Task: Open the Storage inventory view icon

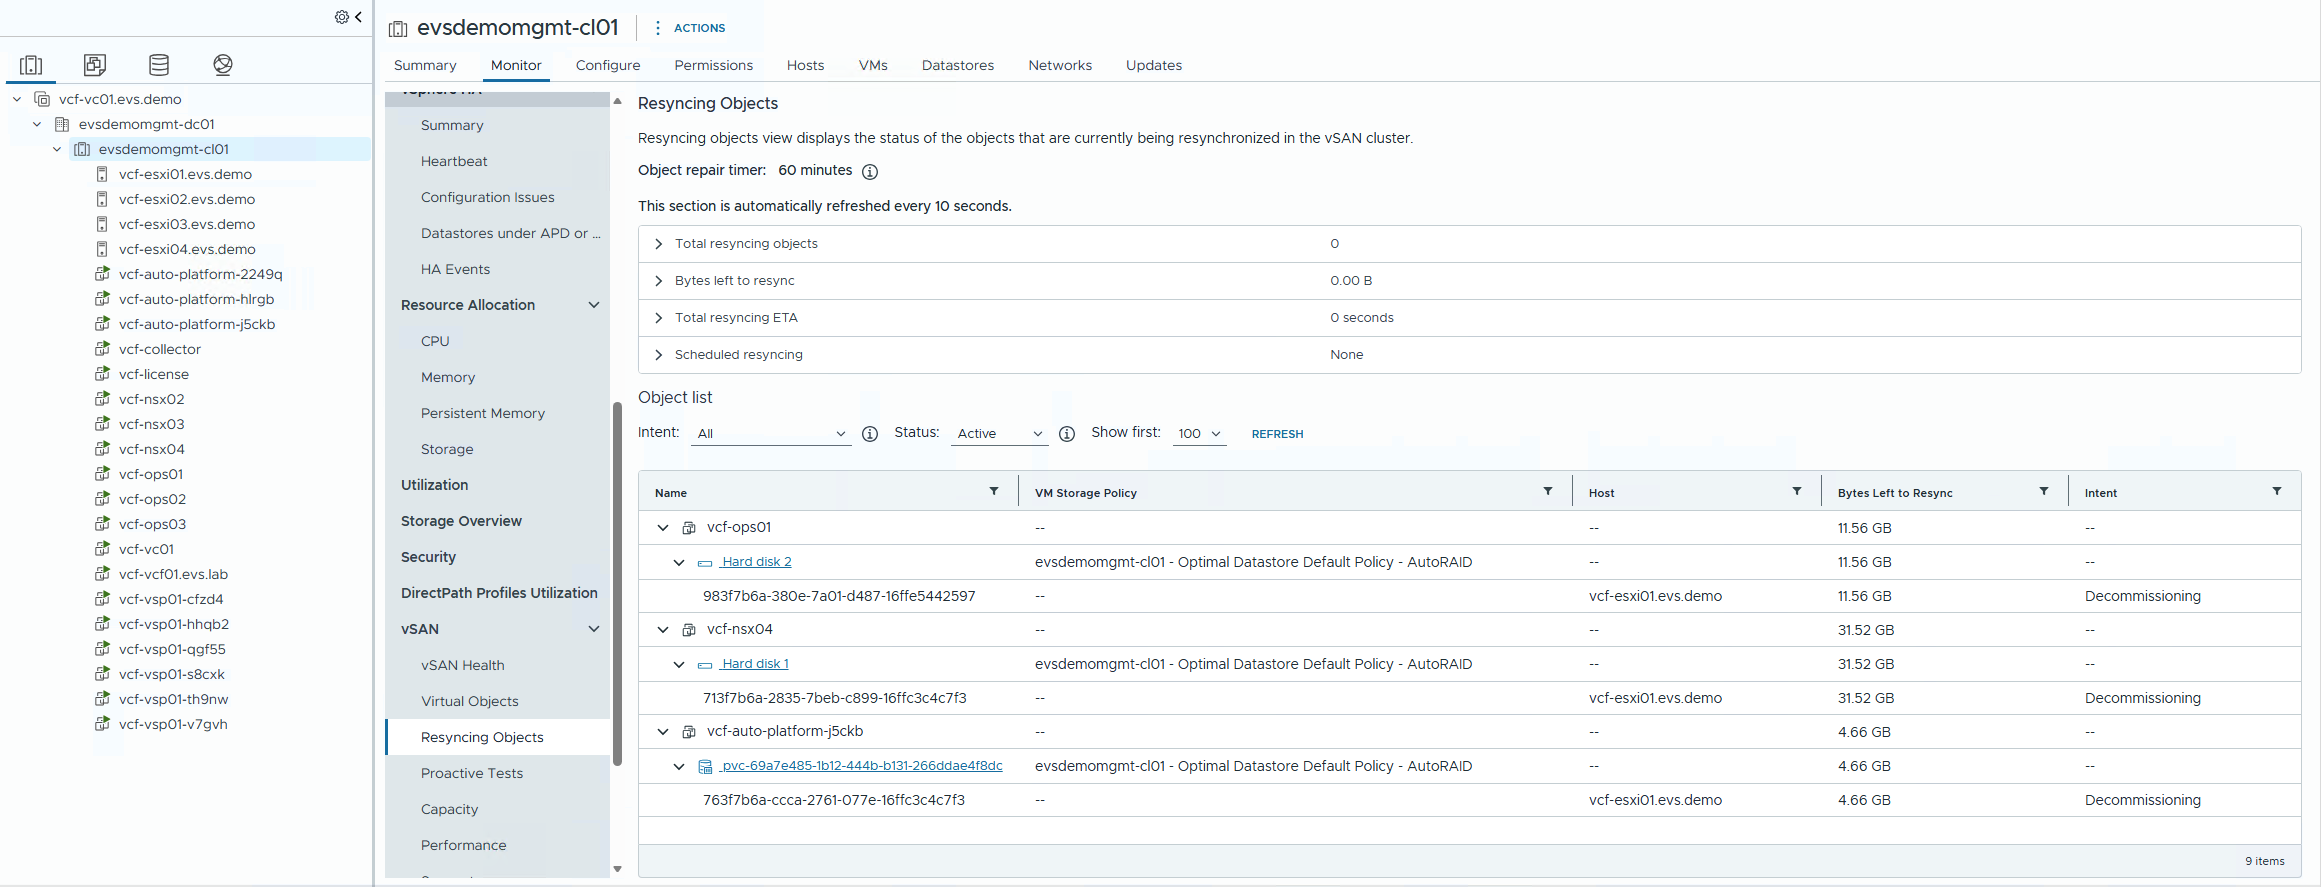Action: [x=159, y=65]
